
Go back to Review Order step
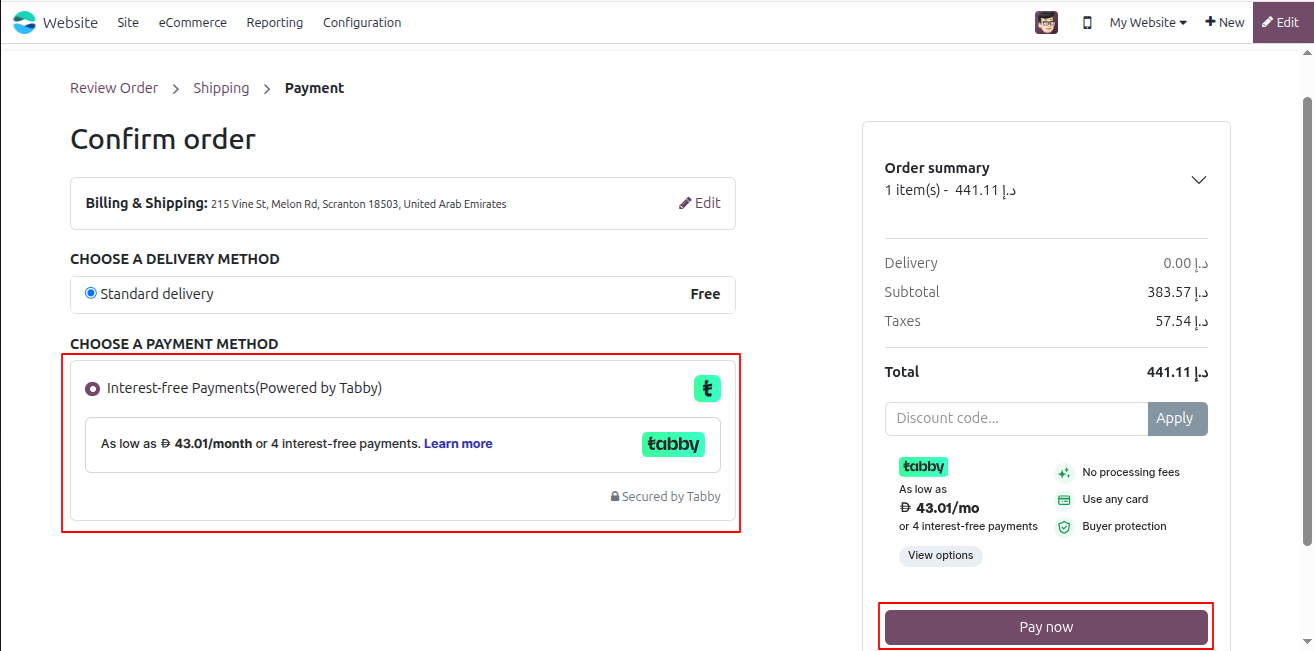[114, 88]
